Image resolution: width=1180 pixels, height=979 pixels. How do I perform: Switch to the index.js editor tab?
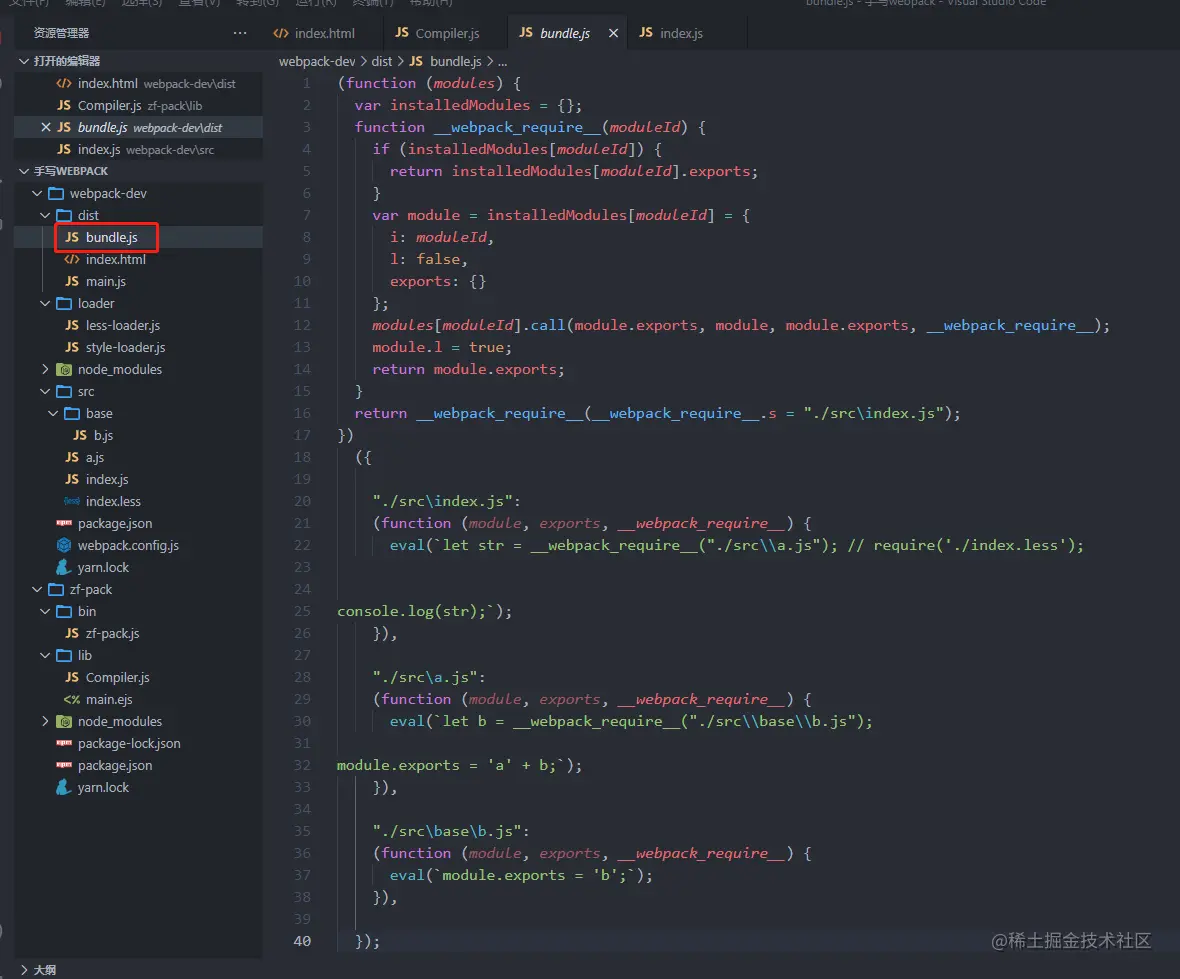coord(671,33)
